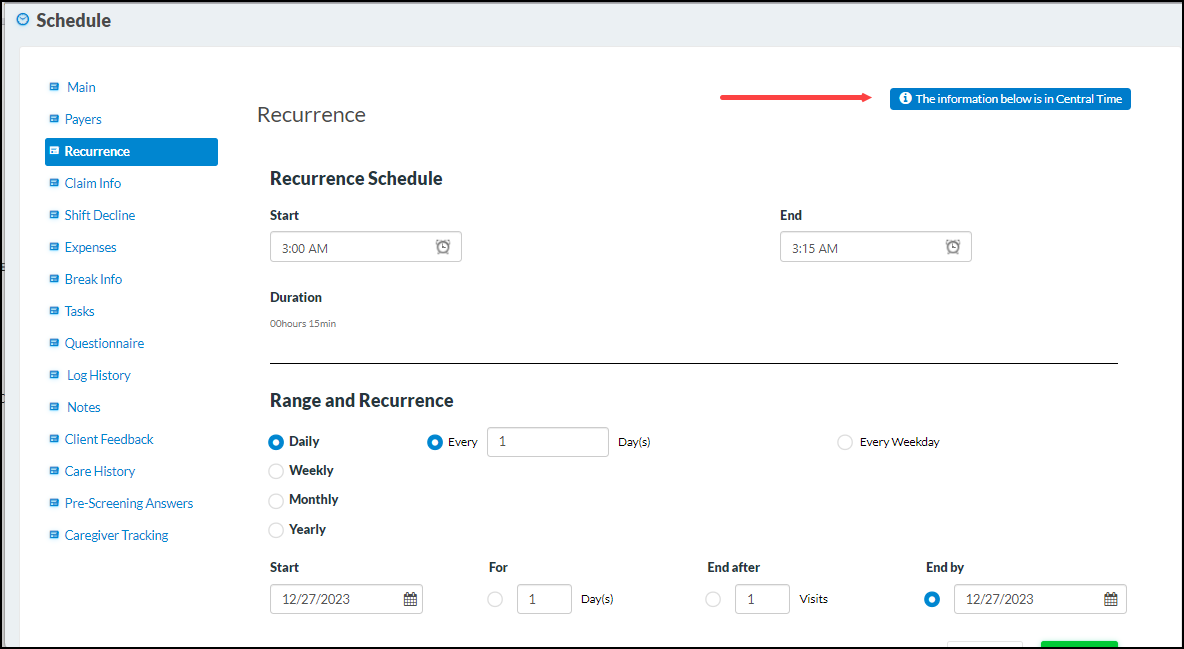Image resolution: width=1184 pixels, height=649 pixels.
Task: Open the Start time clock picker
Action: point(443,246)
